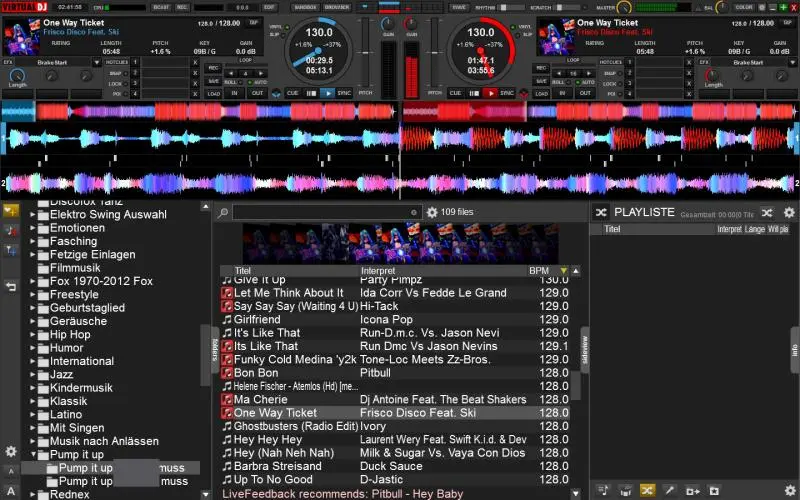Click the playlist shuffle icon in header

[x=766, y=212]
